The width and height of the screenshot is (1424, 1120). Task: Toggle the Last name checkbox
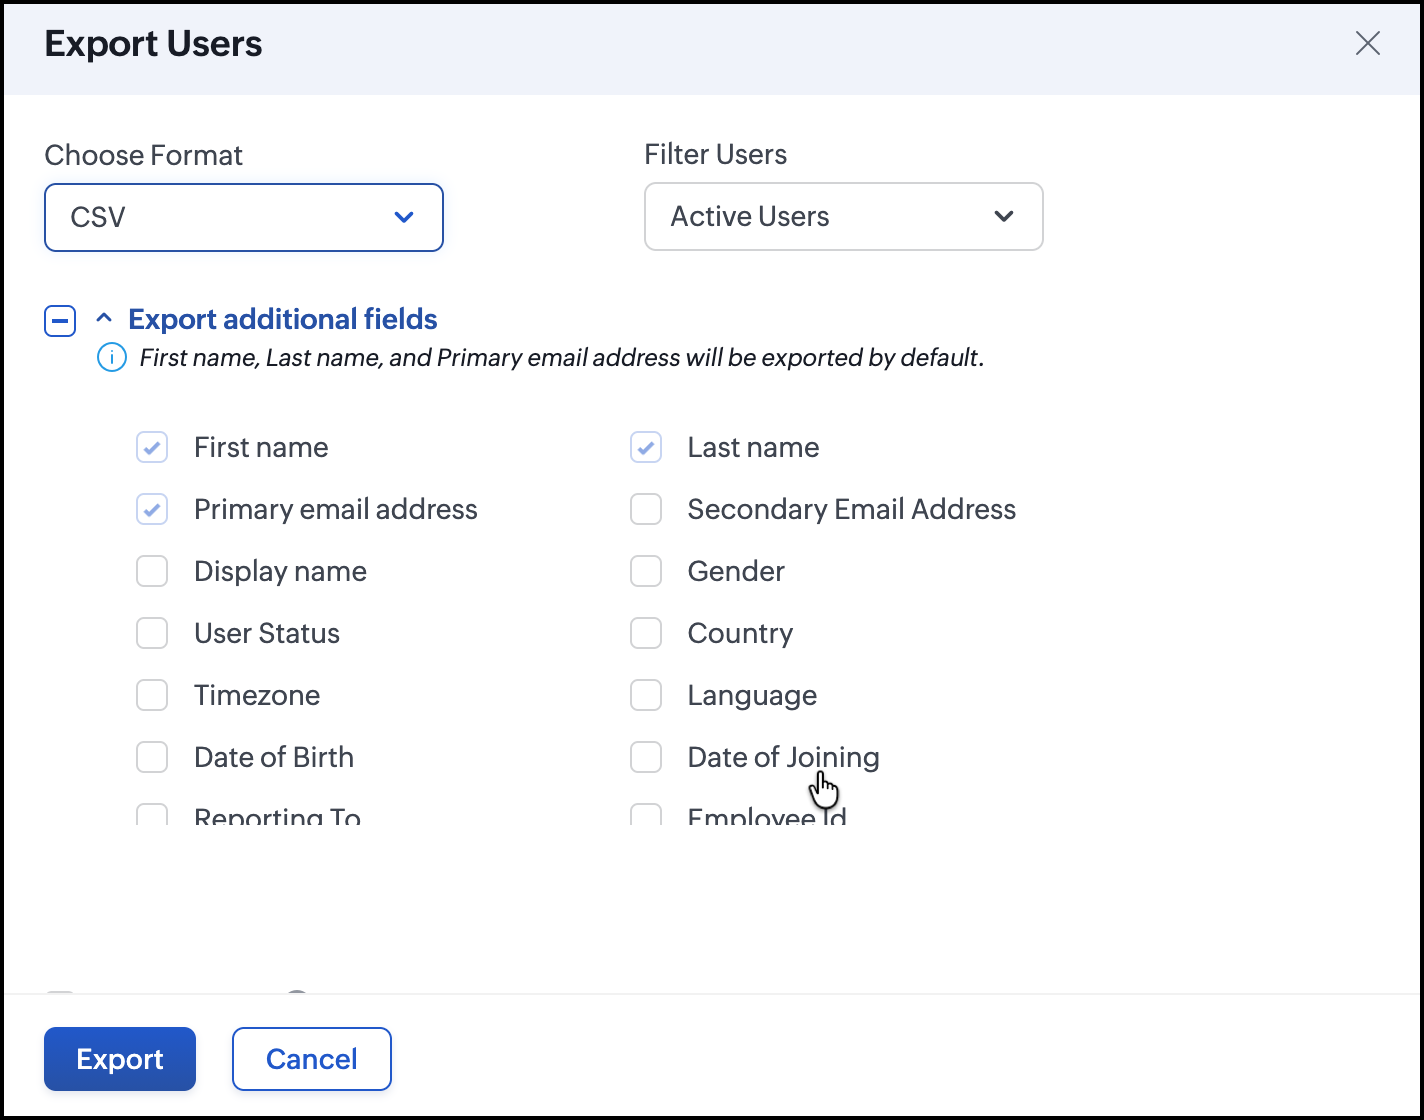click(x=646, y=447)
